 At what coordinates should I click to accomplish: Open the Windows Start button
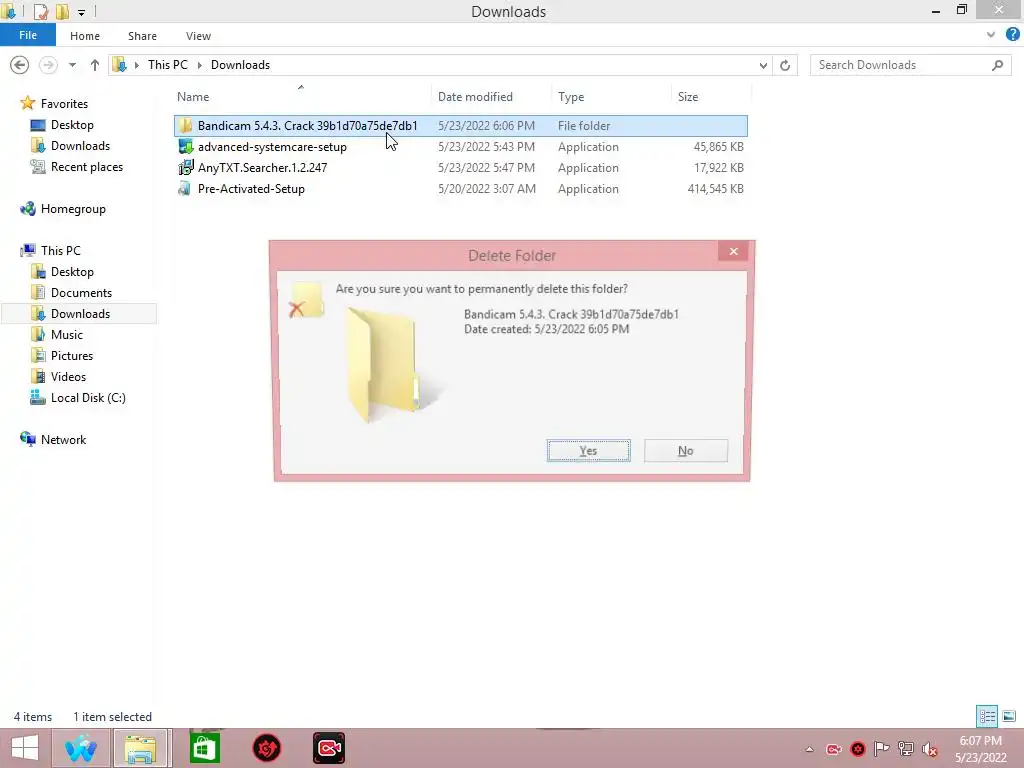(25, 748)
